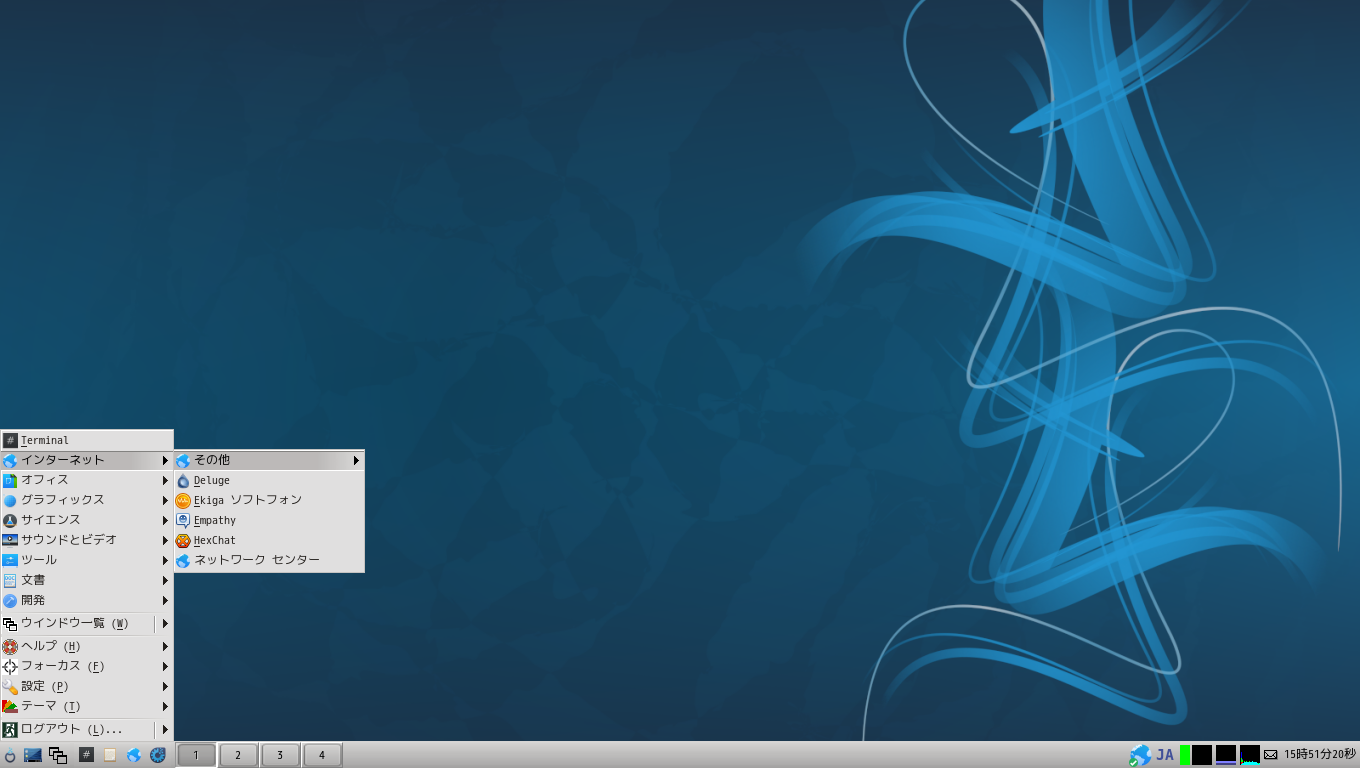1360x768 pixels.
Task: Click the 文書 menu icon
Action: click(10, 580)
